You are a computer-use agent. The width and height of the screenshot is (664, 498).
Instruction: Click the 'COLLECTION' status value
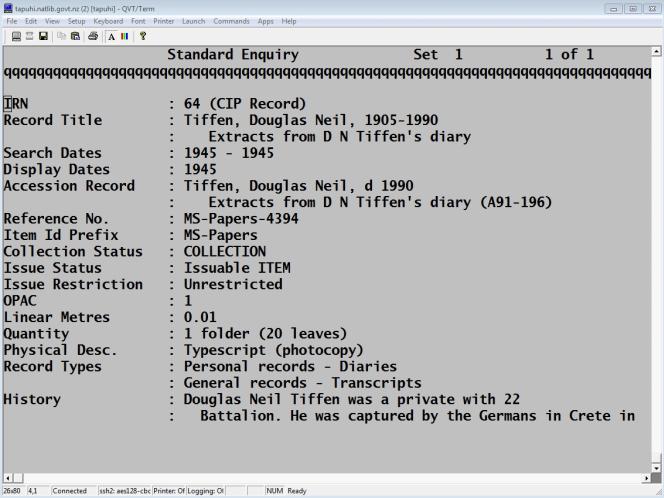(225, 252)
